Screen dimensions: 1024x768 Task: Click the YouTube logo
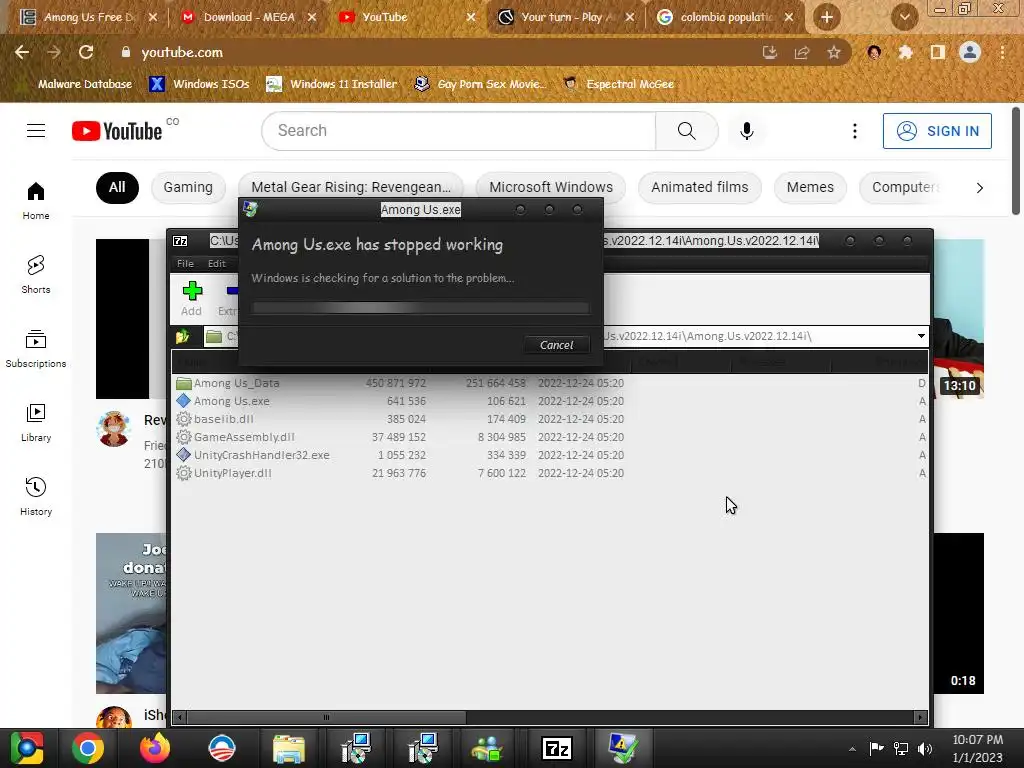click(x=117, y=131)
